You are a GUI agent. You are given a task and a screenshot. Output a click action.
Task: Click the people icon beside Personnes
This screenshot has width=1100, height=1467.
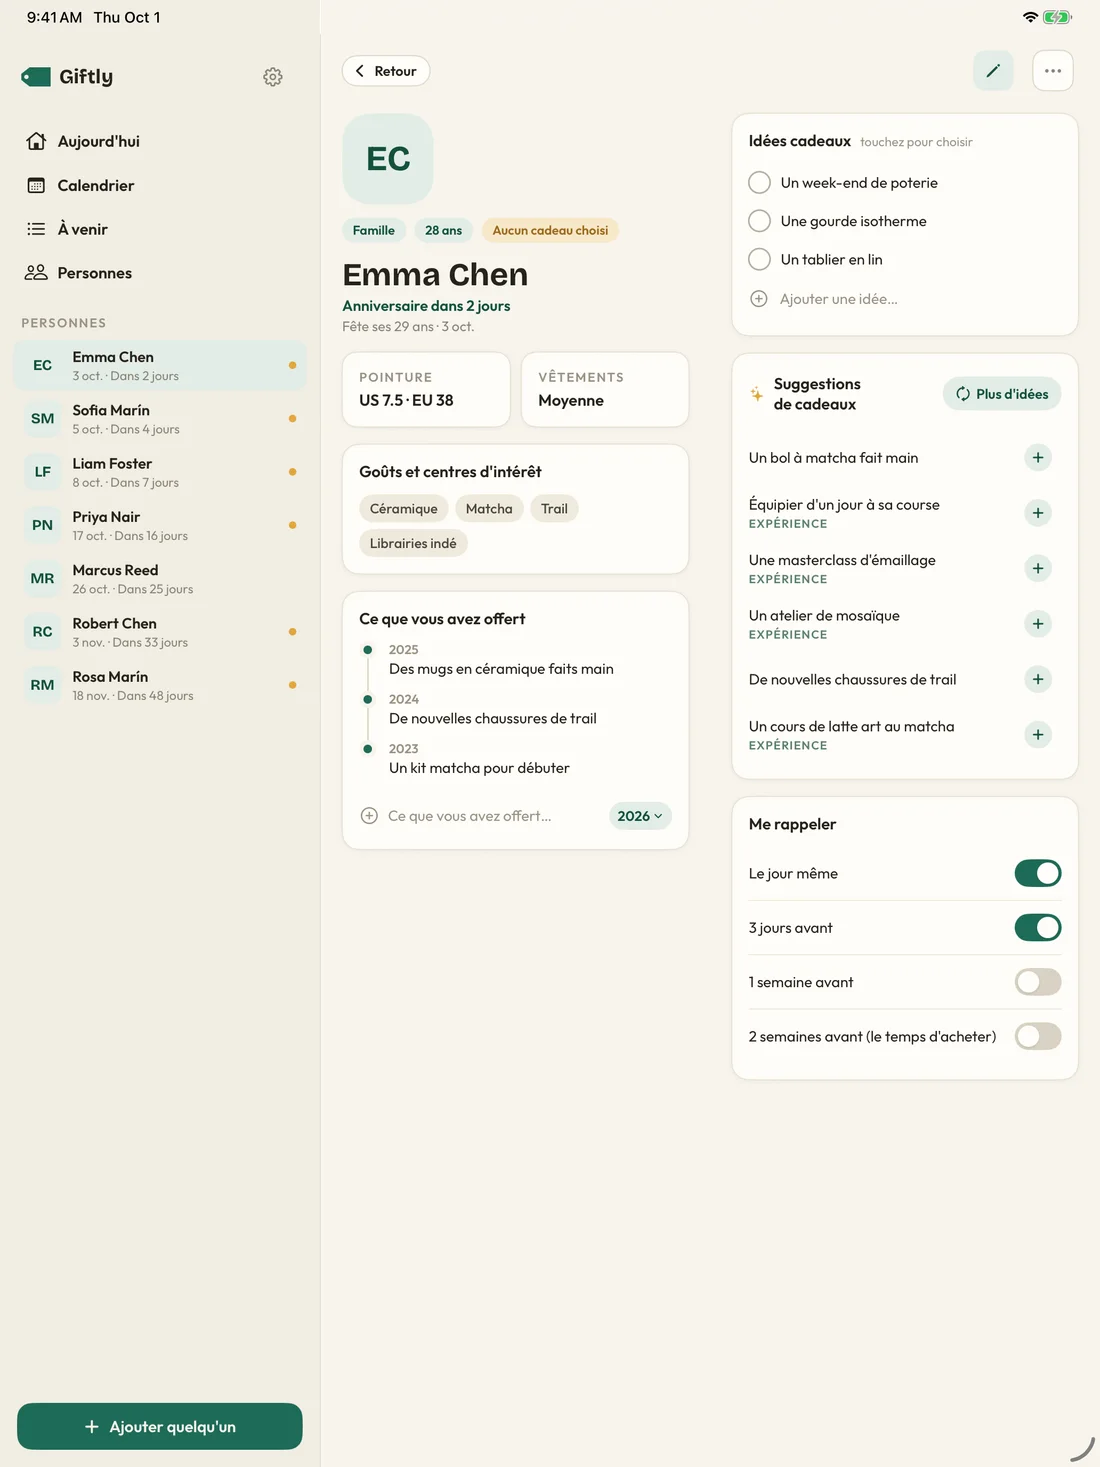pos(36,273)
